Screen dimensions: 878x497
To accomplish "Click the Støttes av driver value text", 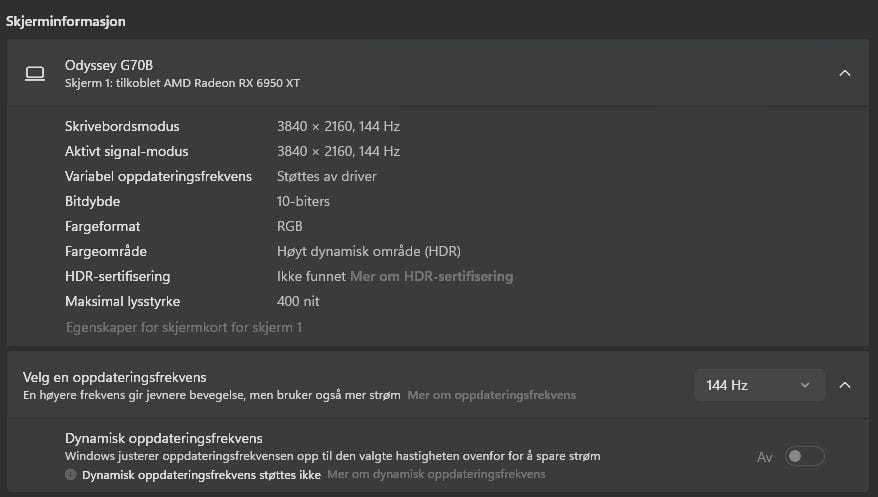I will tap(326, 176).
